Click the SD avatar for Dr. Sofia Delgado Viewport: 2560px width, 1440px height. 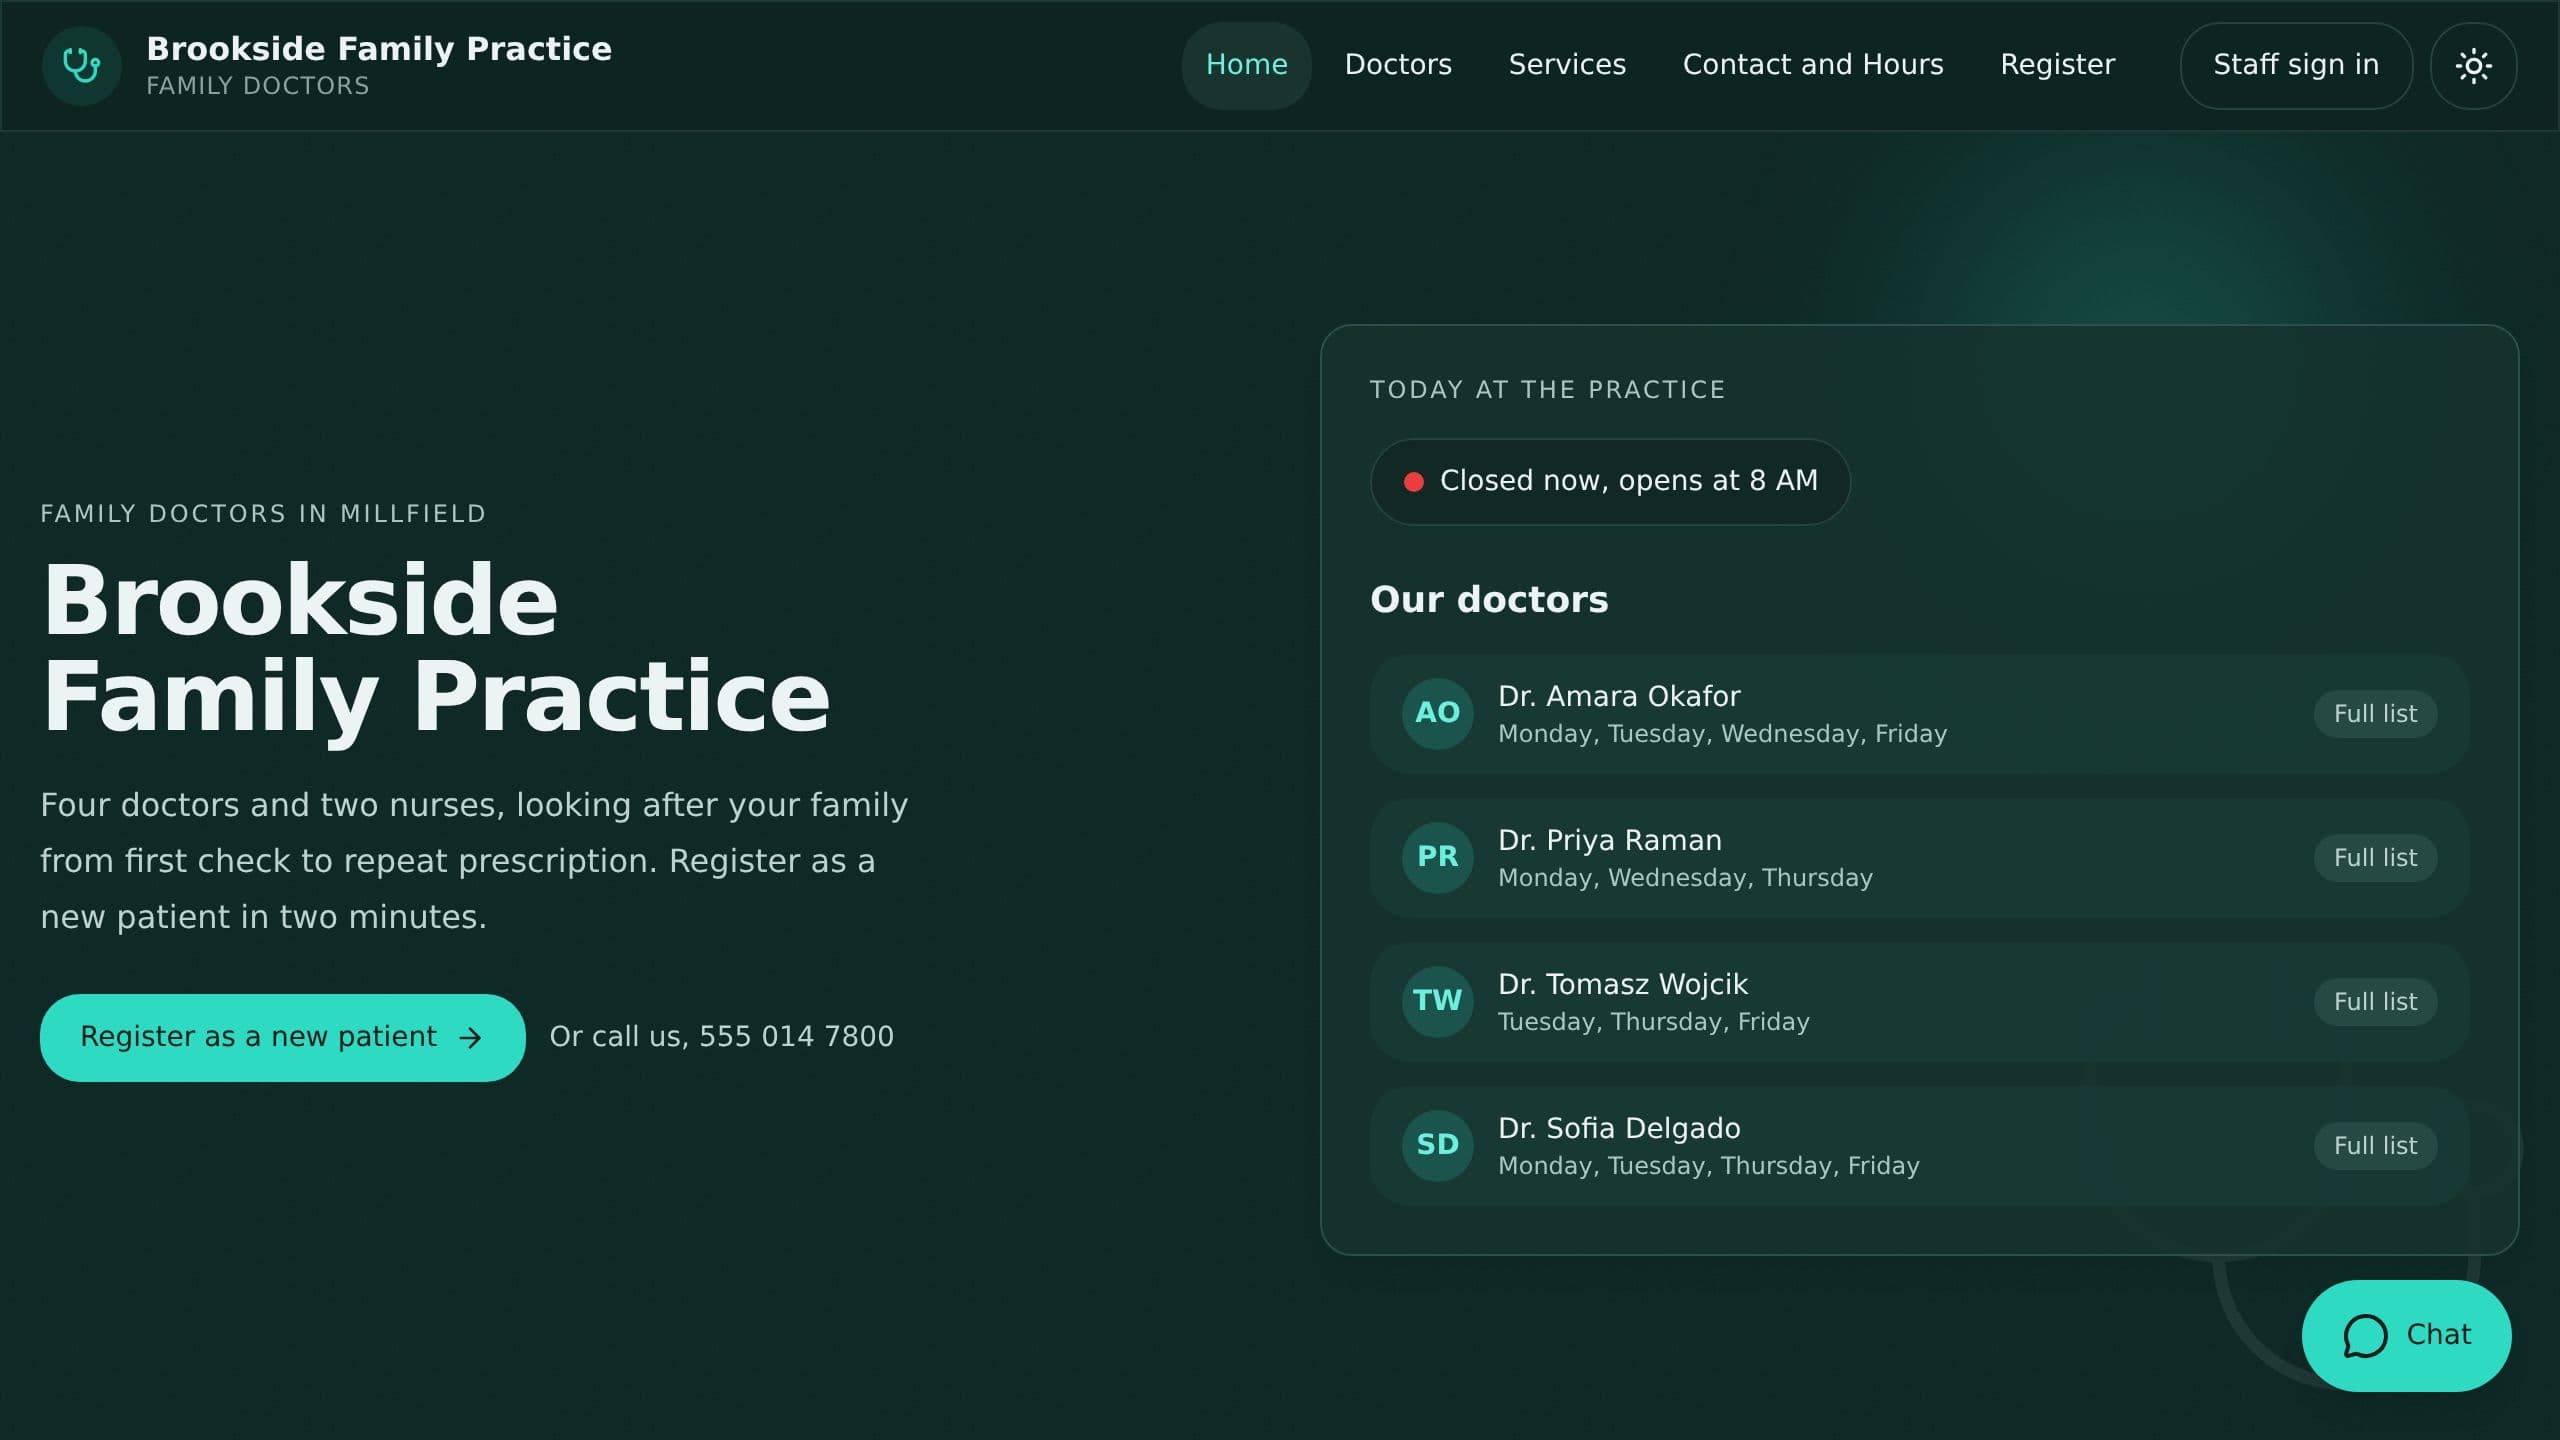tap(1437, 1145)
